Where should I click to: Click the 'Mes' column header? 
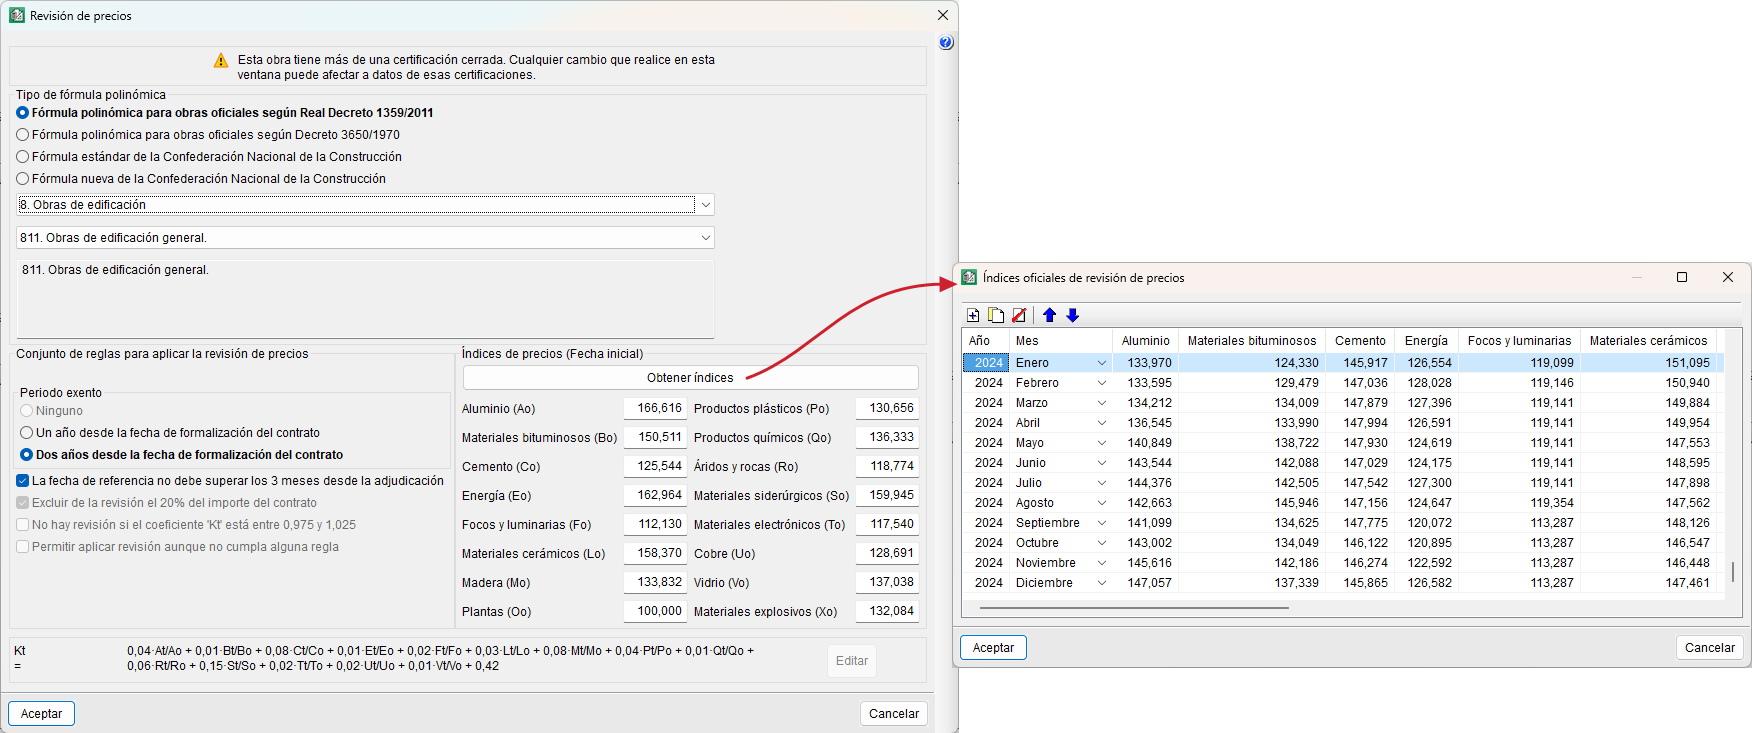(x=1060, y=341)
